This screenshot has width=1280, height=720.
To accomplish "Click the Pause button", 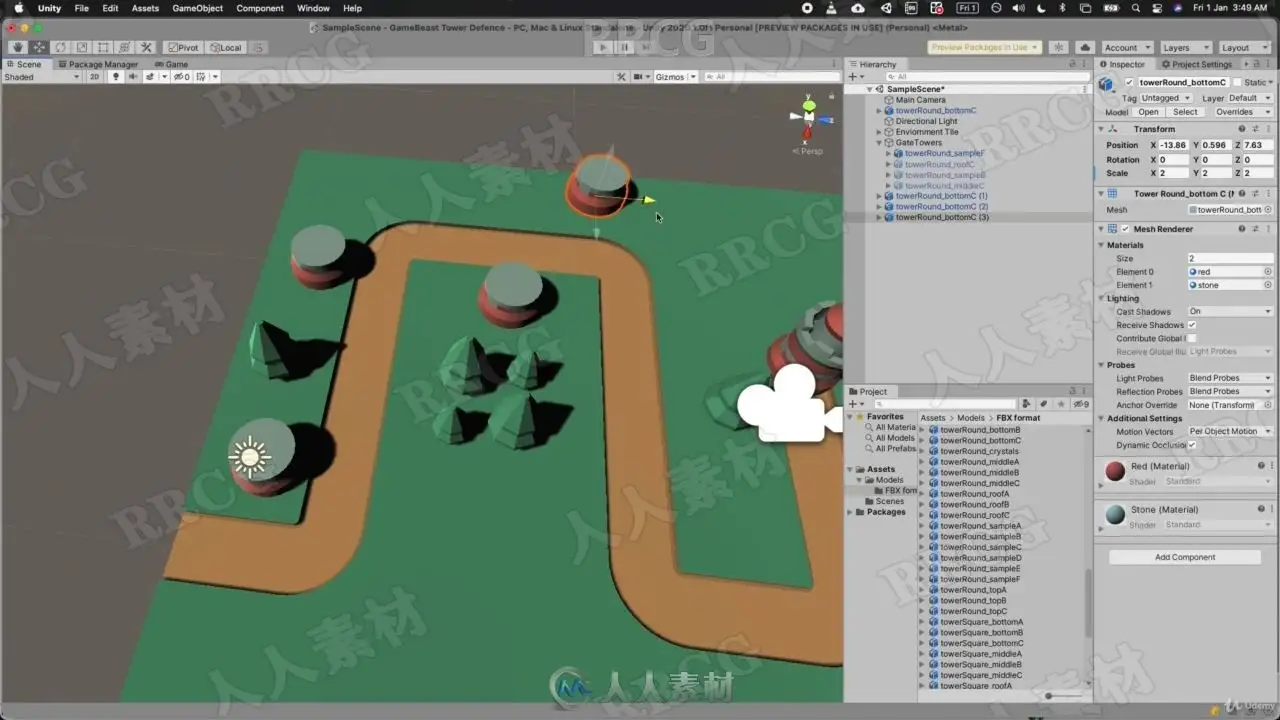I will 625,47.
